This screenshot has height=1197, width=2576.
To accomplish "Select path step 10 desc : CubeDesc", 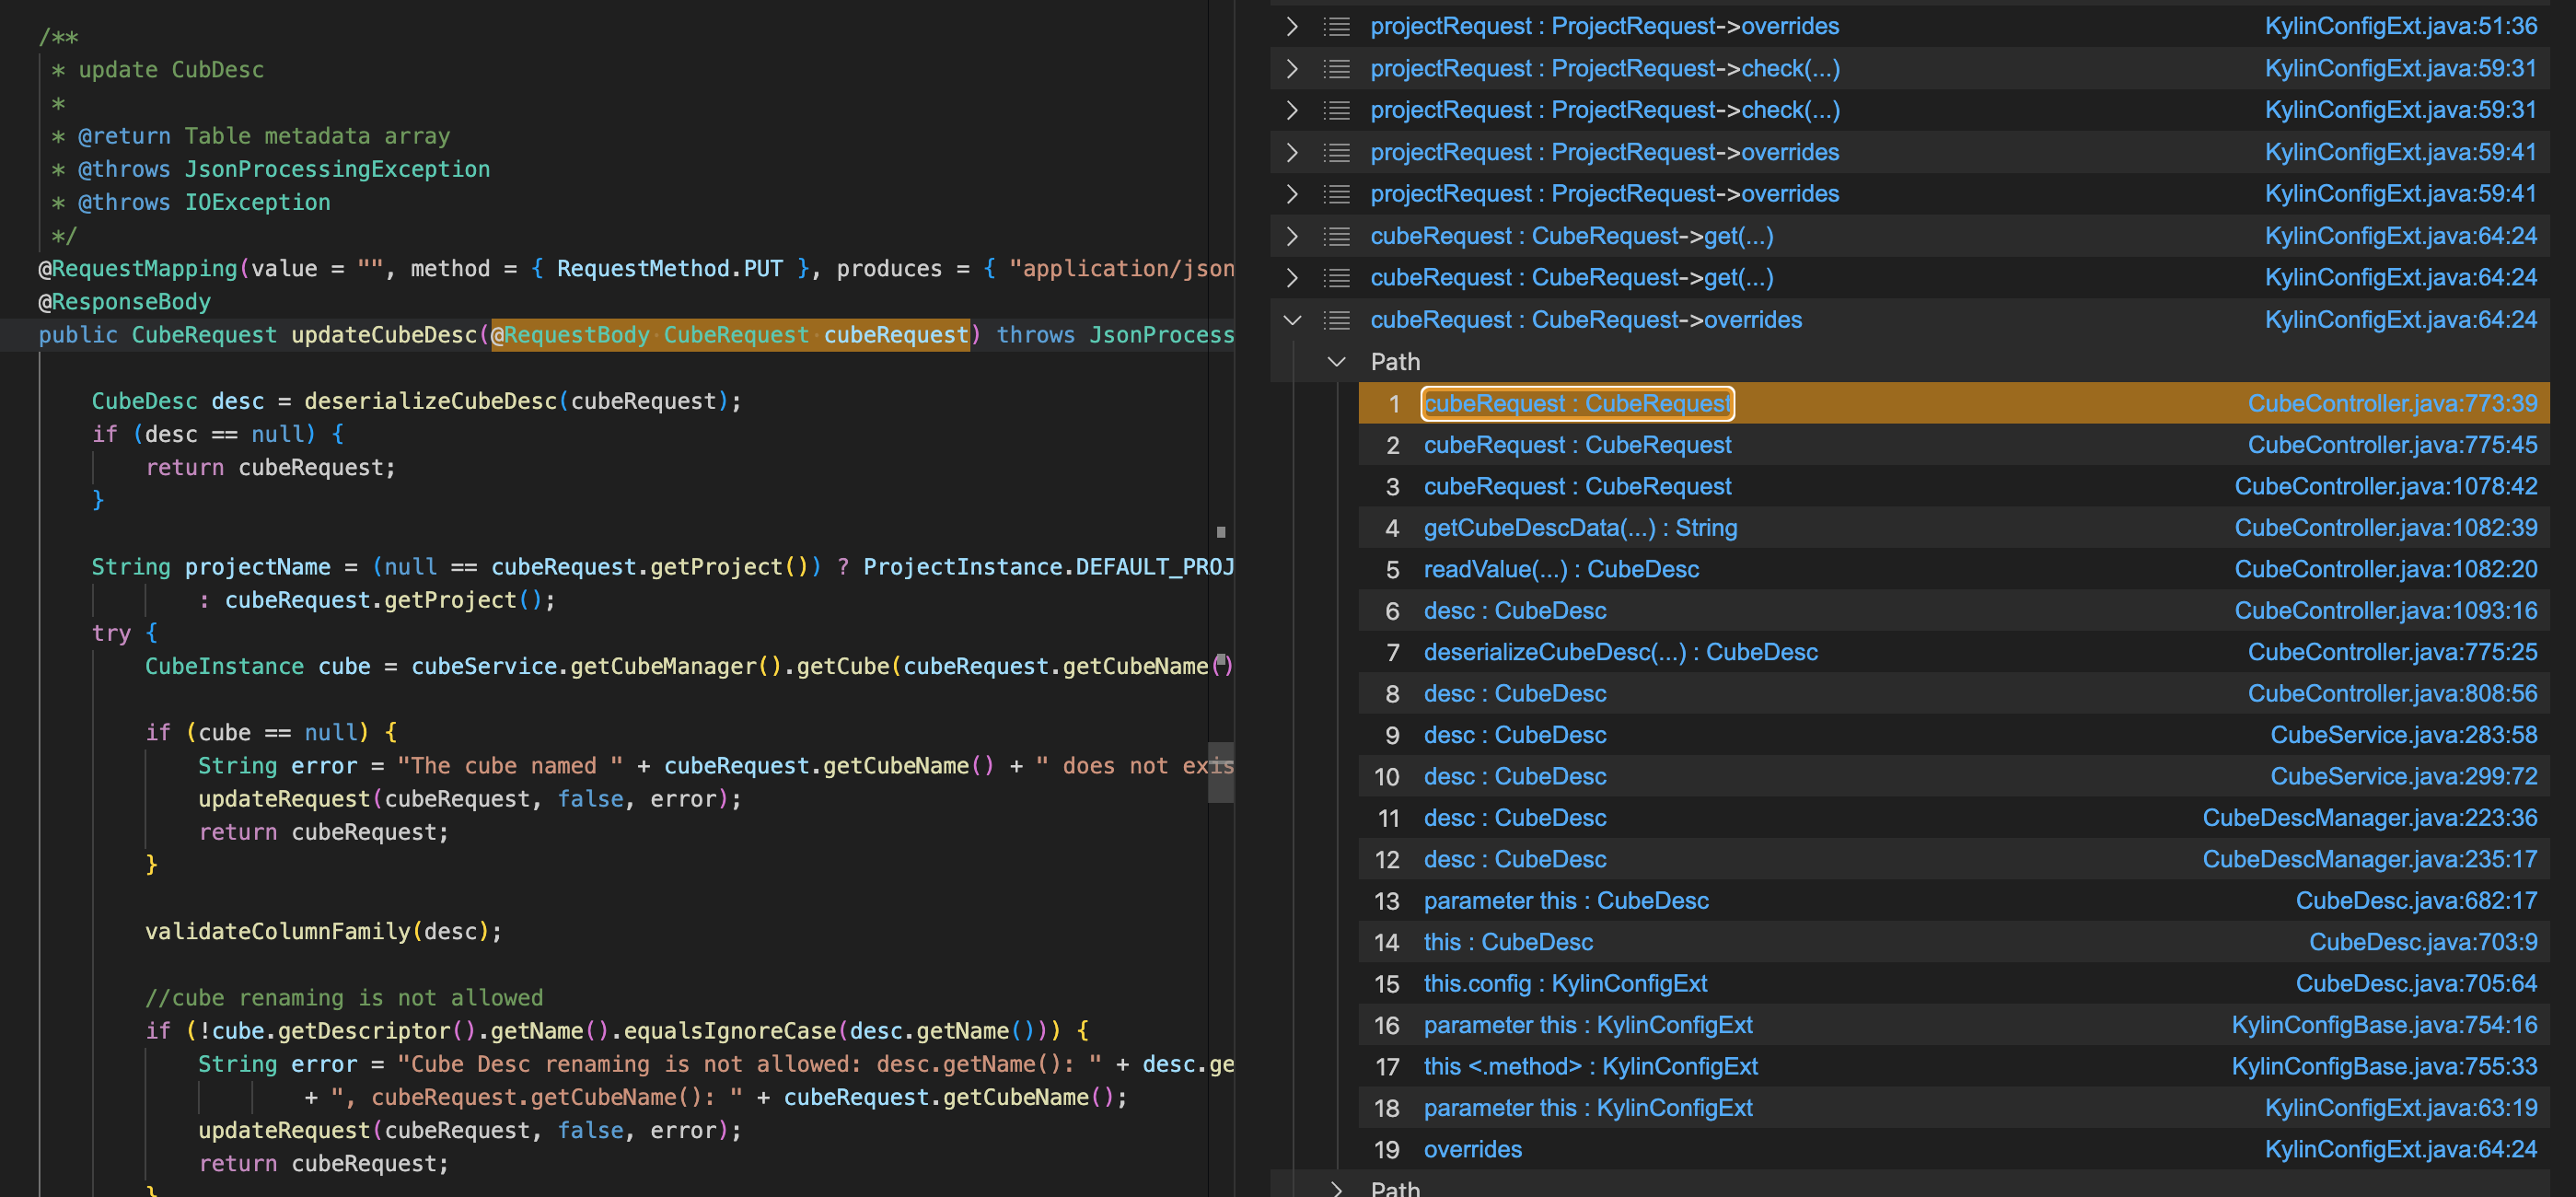I will coord(1515,777).
